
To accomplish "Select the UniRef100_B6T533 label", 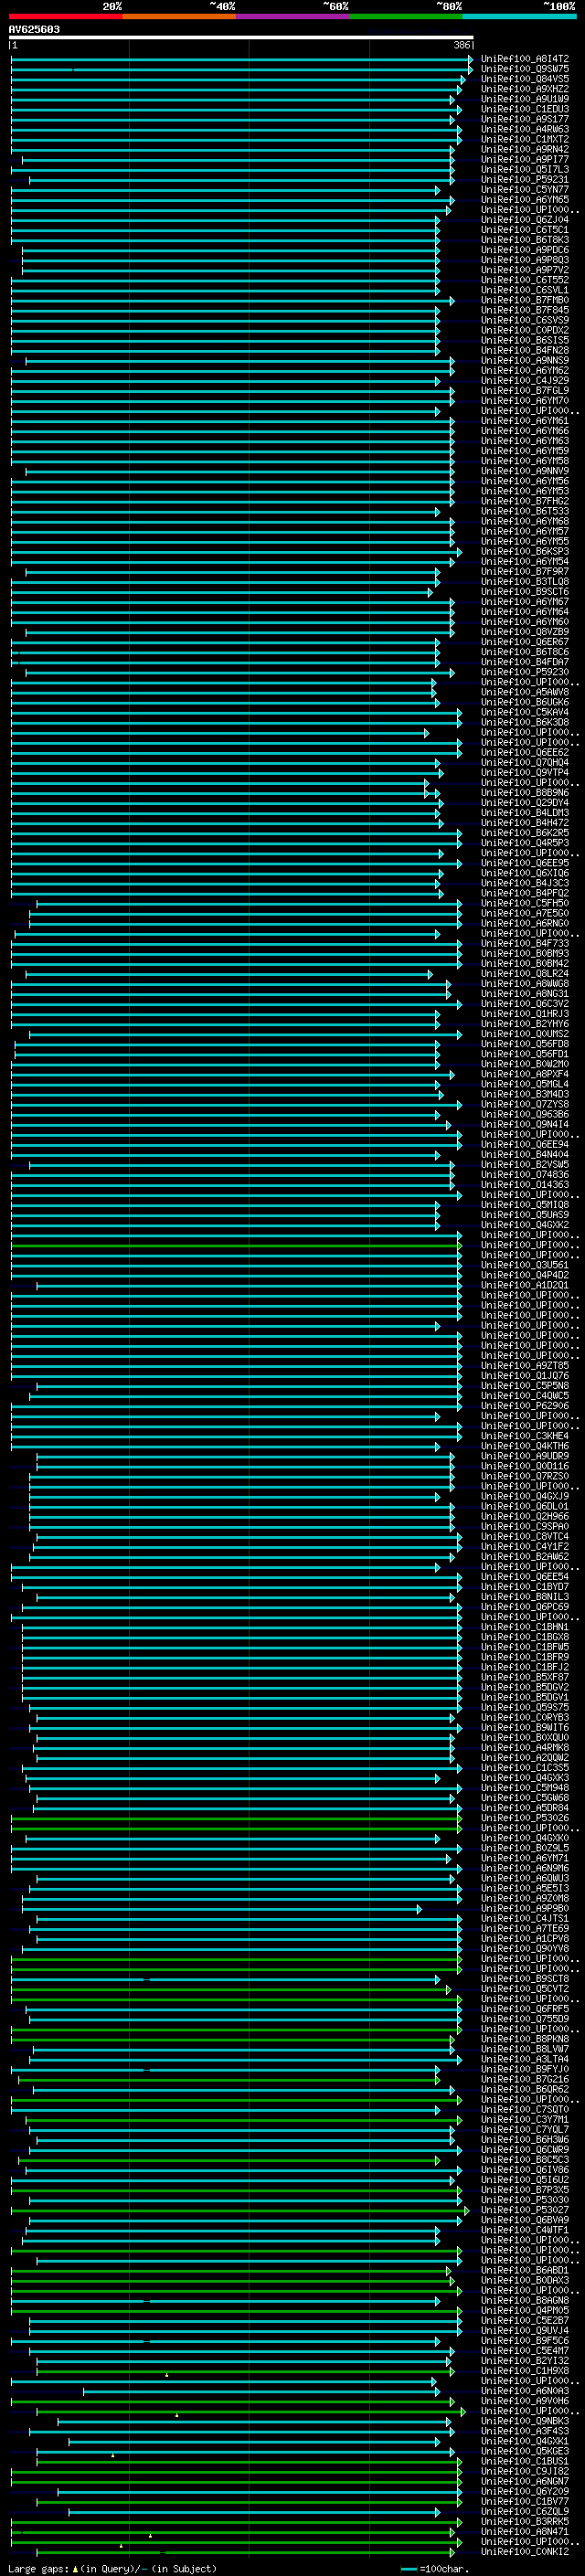I will tap(525, 511).
